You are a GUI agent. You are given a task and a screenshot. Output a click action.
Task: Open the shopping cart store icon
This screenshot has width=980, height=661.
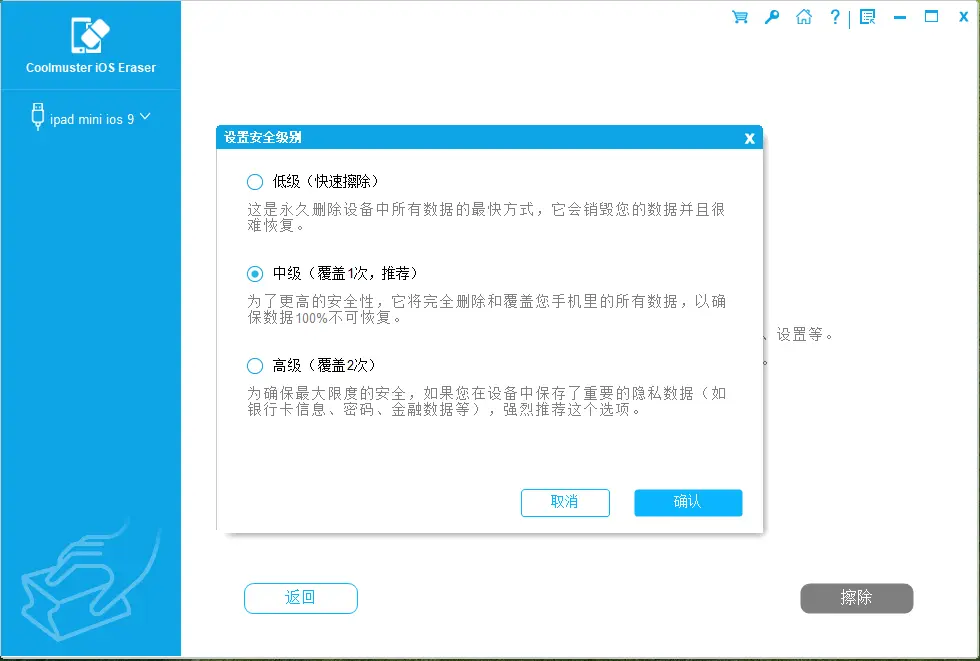coord(739,17)
